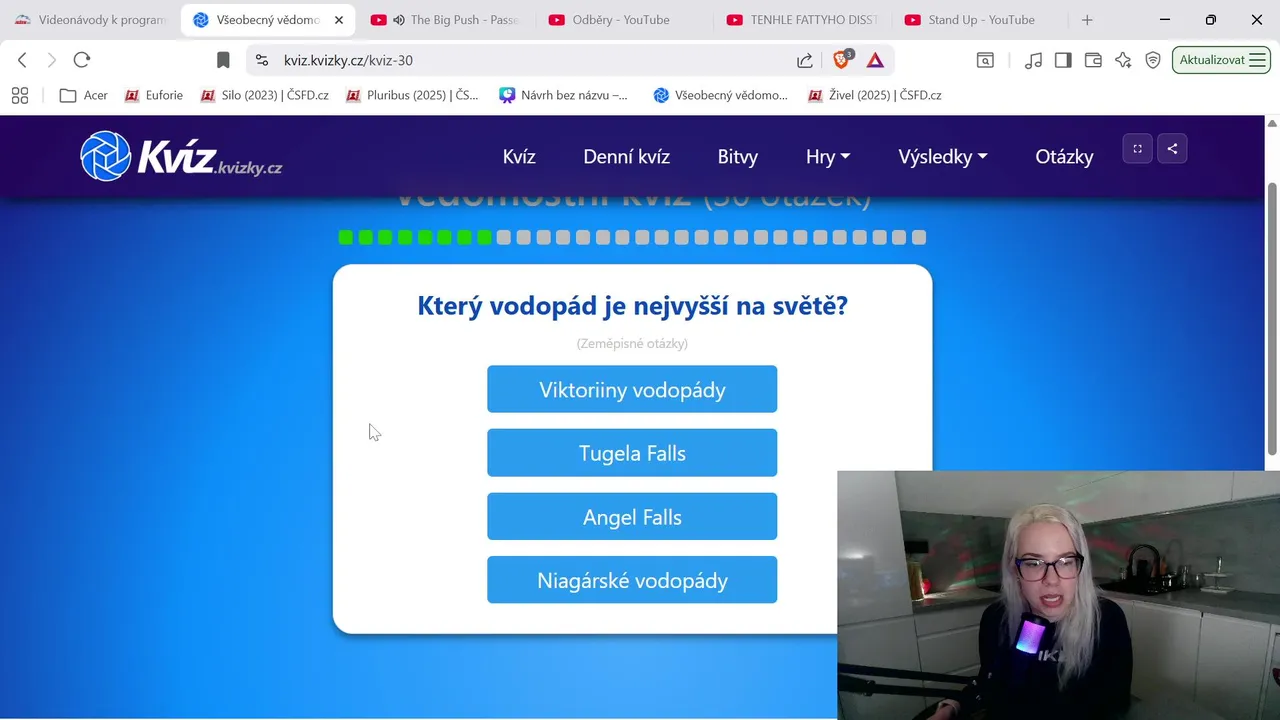The width and height of the screenshot is (1280, 720).
Task: Click the page vertical scrollbar
Action: point(1272,320)
